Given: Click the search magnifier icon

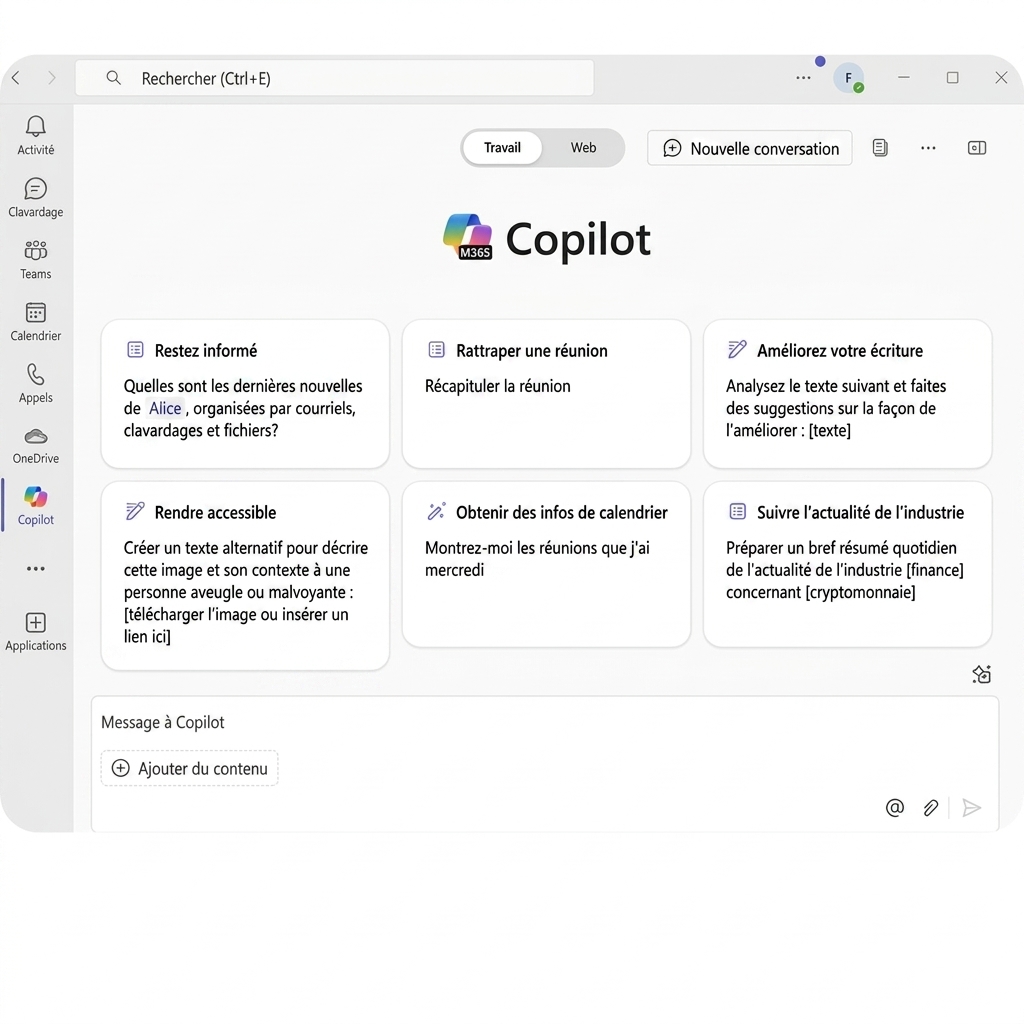Looking at the screenshot, I should click(x=114, y=78).
